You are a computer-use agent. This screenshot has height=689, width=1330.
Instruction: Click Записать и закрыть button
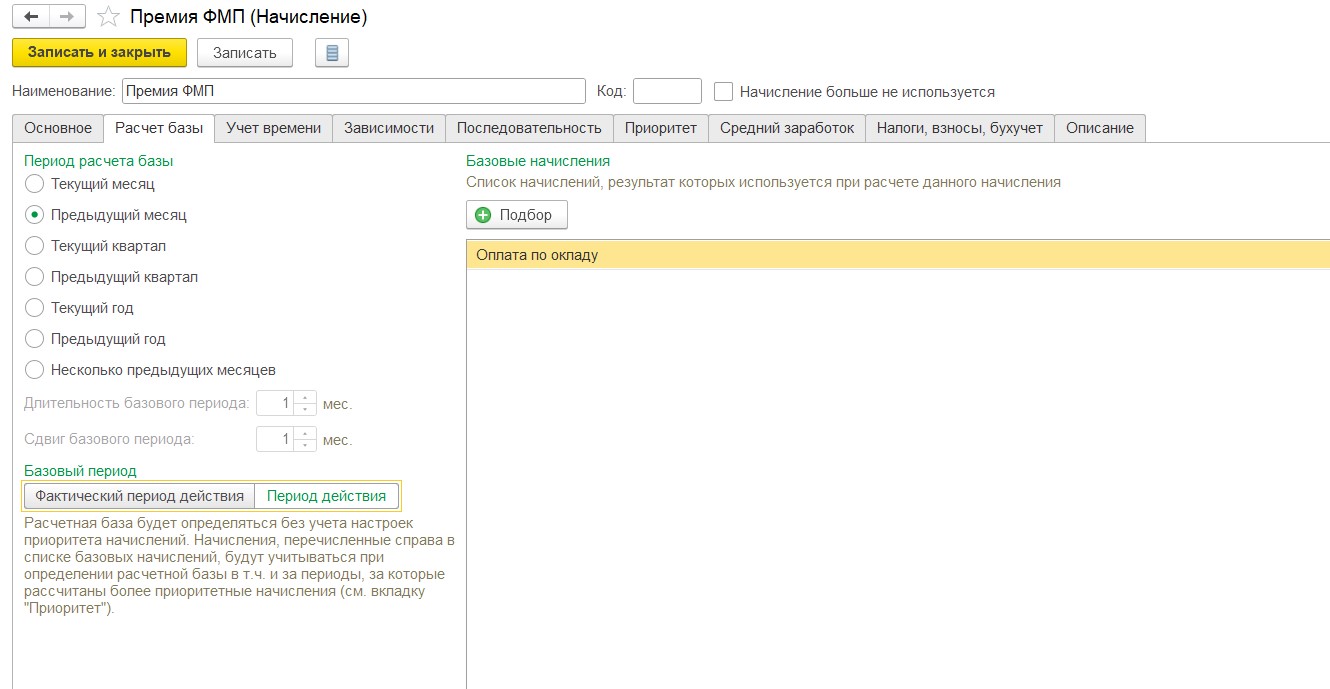[99, 52]
